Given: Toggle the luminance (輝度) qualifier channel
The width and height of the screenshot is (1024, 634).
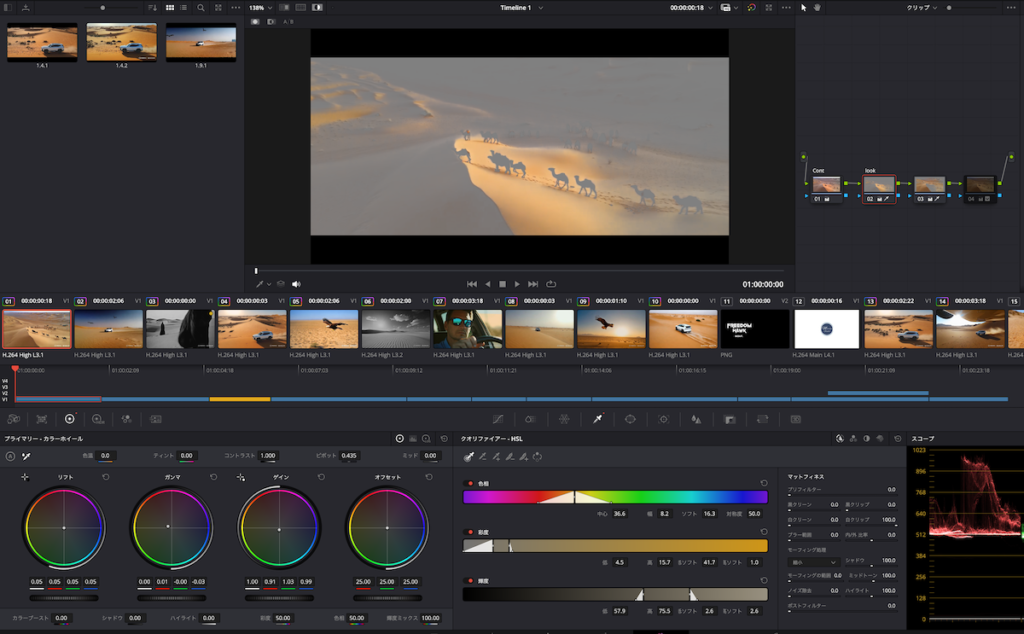Looking at the screenshot, I should [470, 580].
